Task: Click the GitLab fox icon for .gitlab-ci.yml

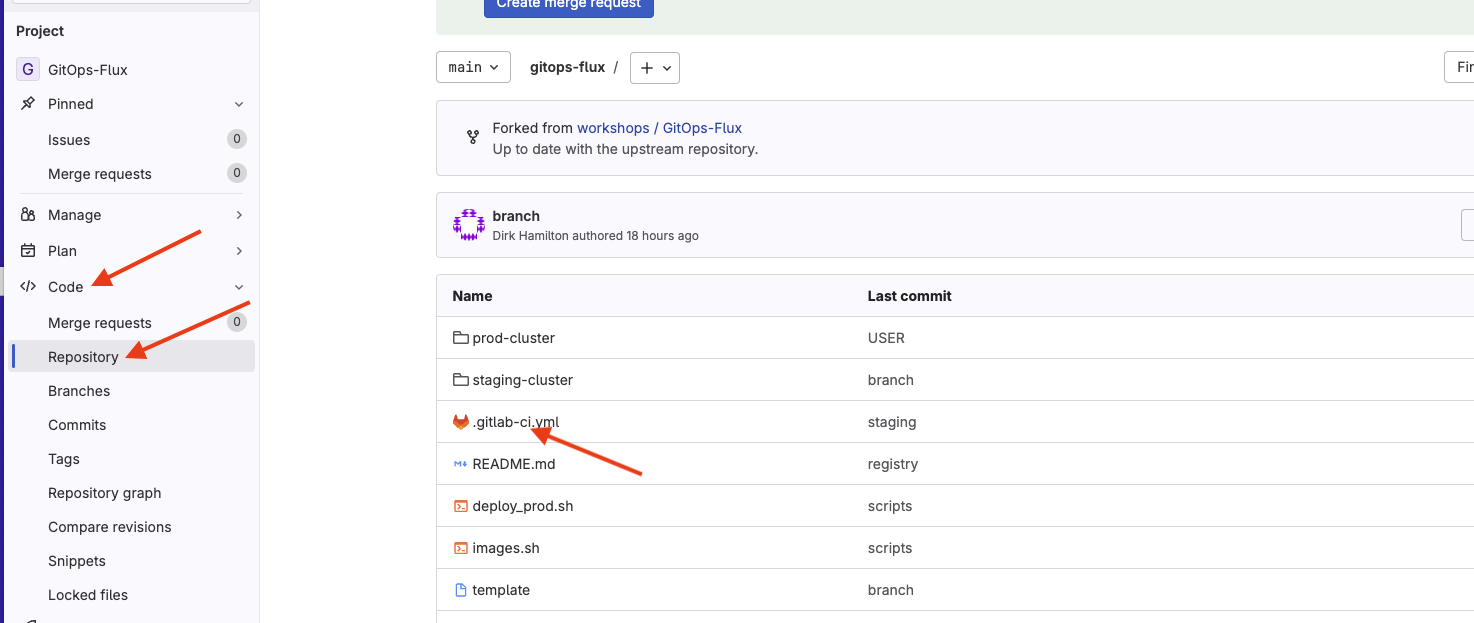Action: (461, 422)
